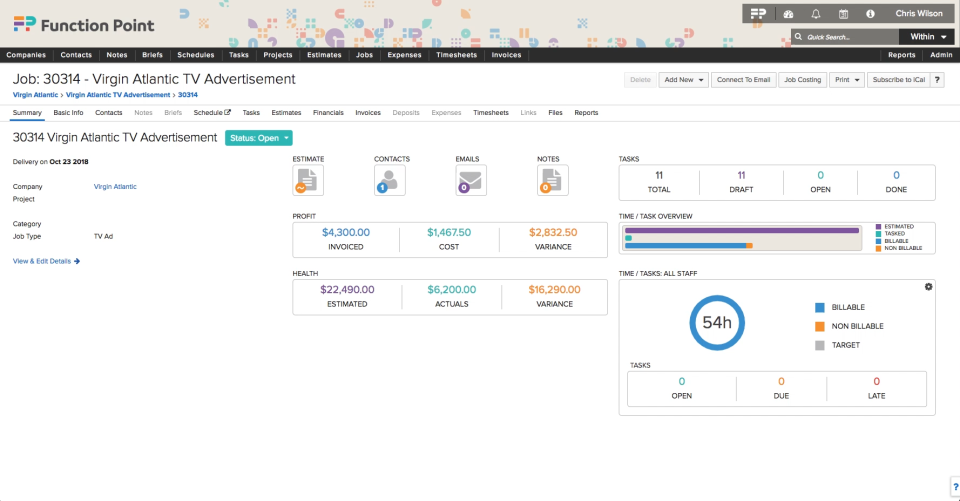Open the Projects menu
960x501 pixels.
pos(278,55)
